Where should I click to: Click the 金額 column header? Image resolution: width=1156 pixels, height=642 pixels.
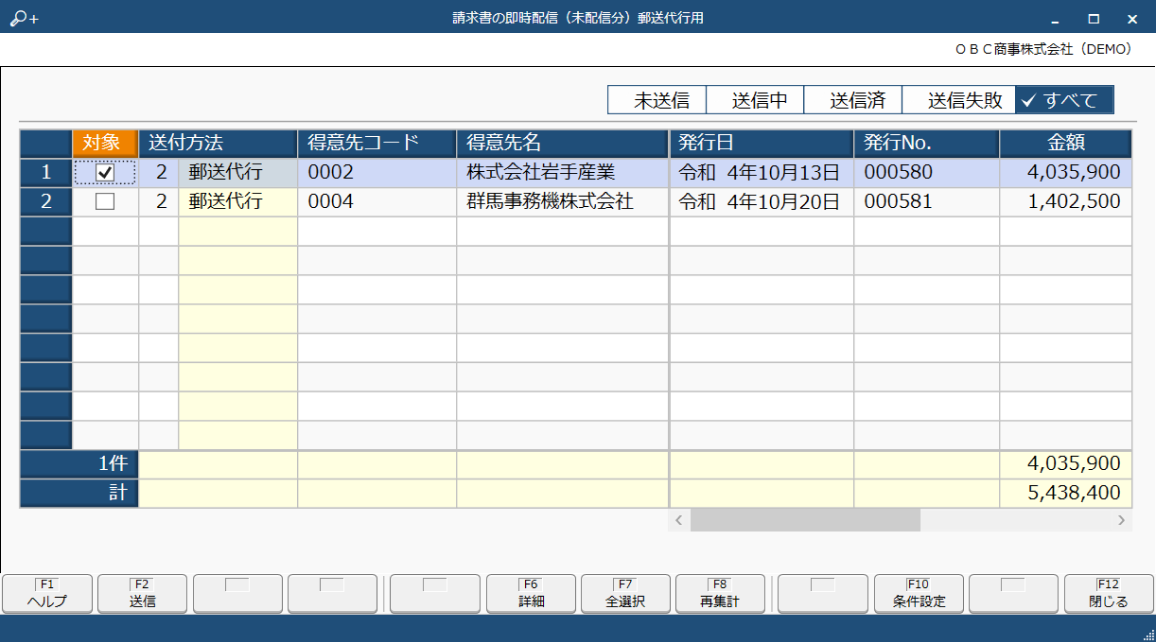(1065, 143)
